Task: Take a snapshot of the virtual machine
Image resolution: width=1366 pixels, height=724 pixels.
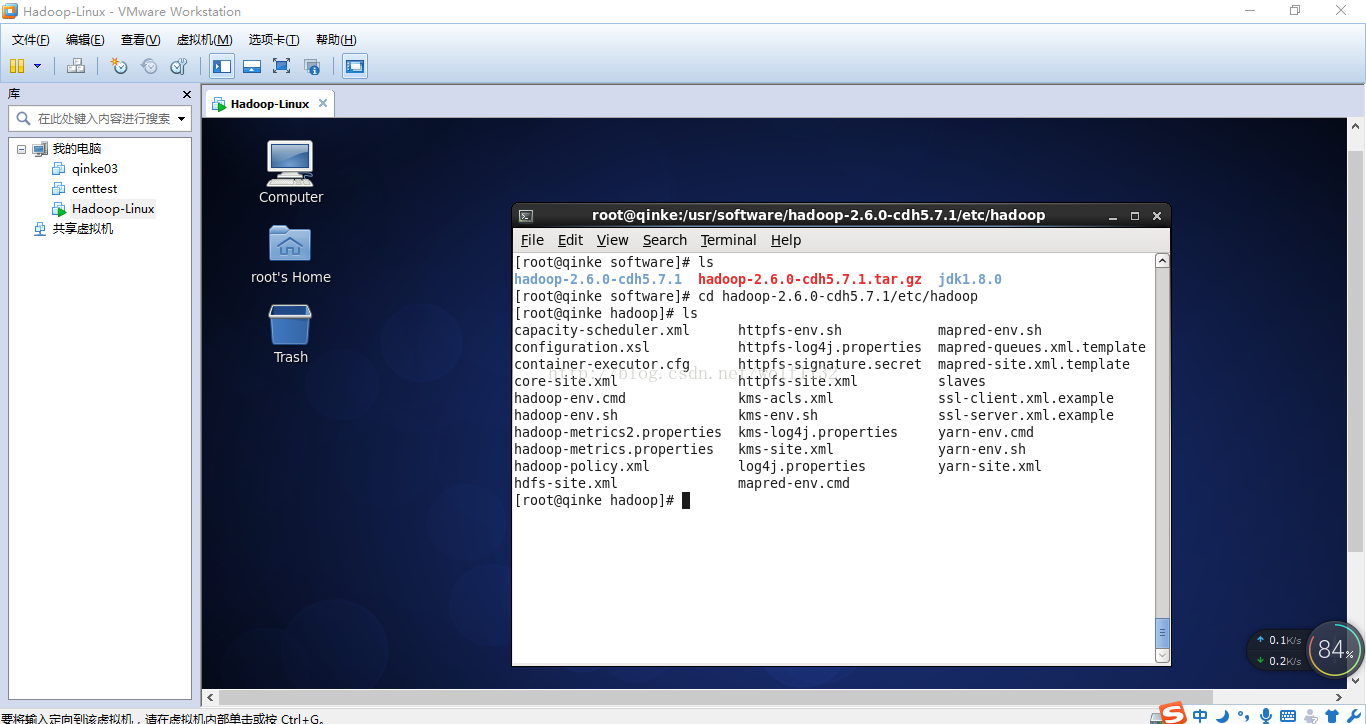Action: (x=119, y=66)
